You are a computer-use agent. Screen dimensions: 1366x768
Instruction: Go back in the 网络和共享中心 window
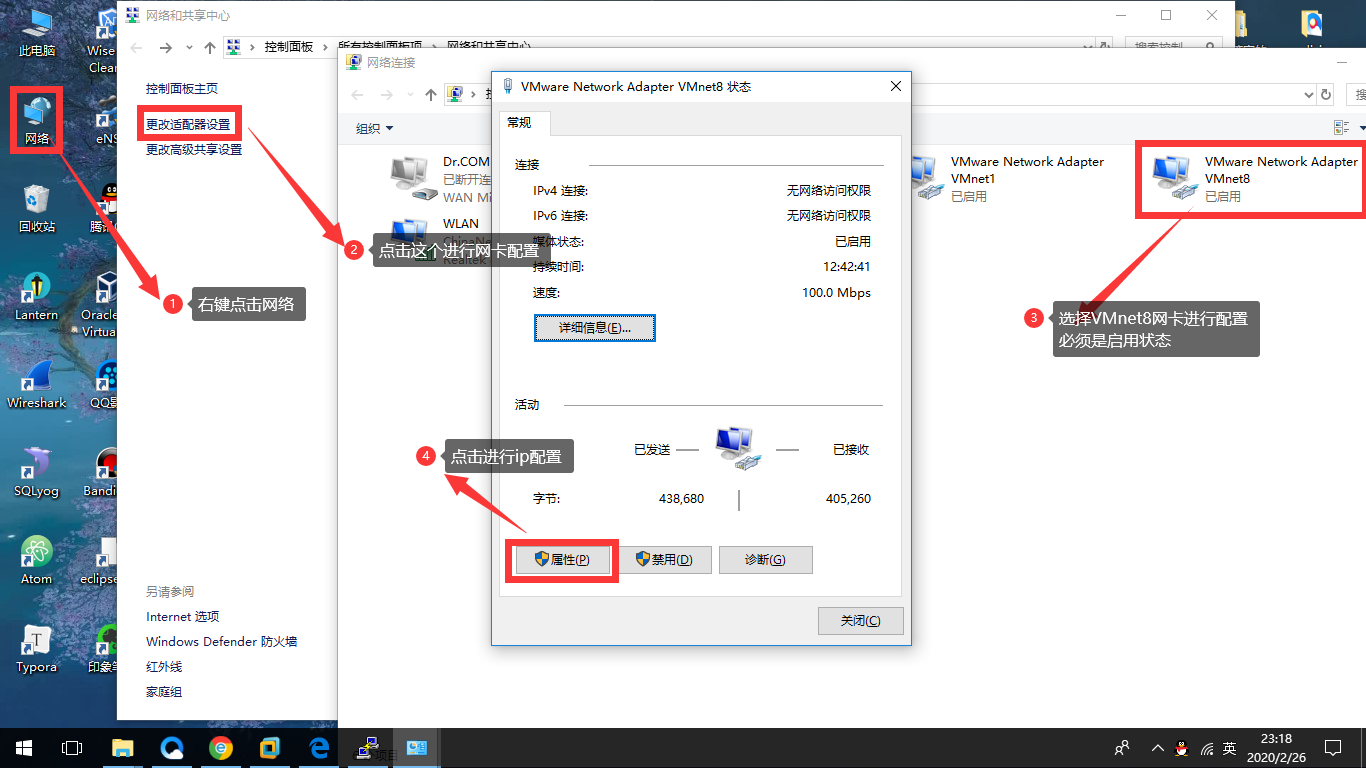[x=137, y=47]
